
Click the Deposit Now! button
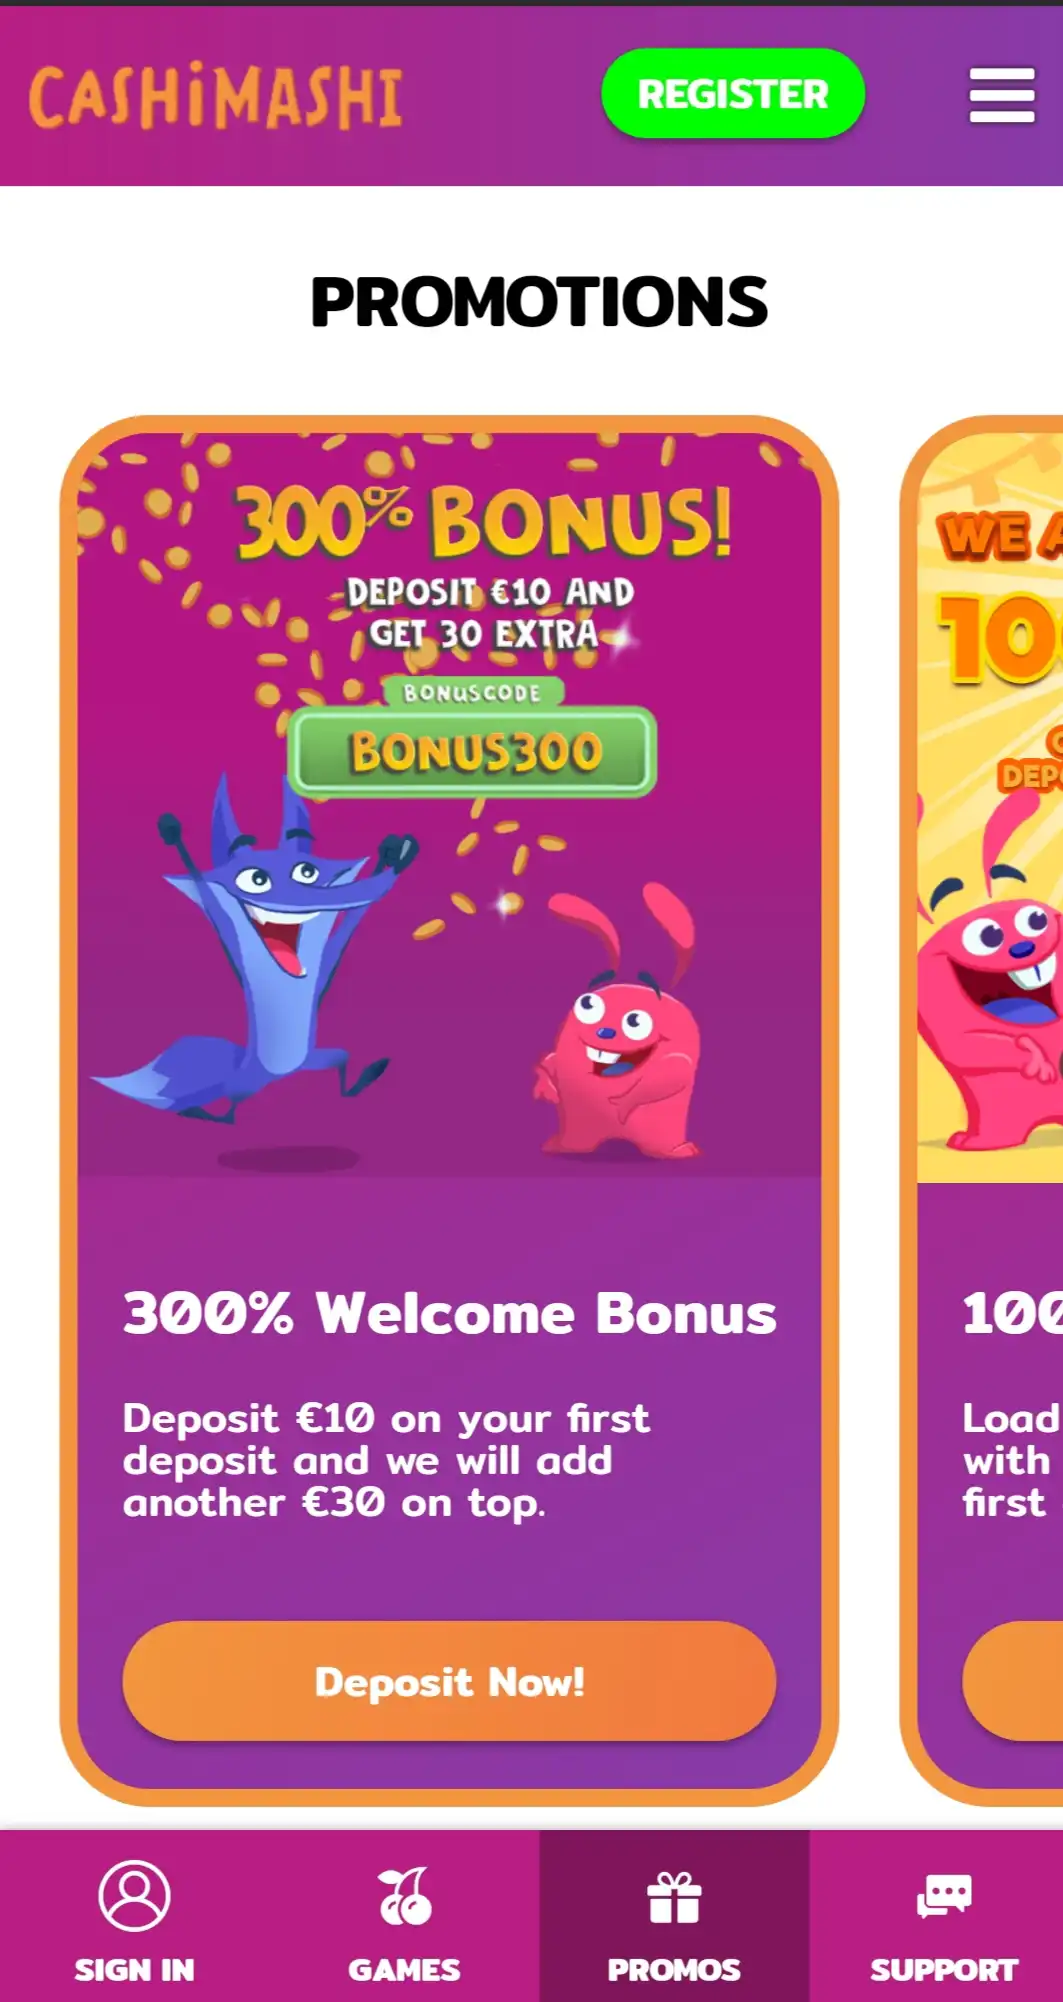[x=449, y=1681]
